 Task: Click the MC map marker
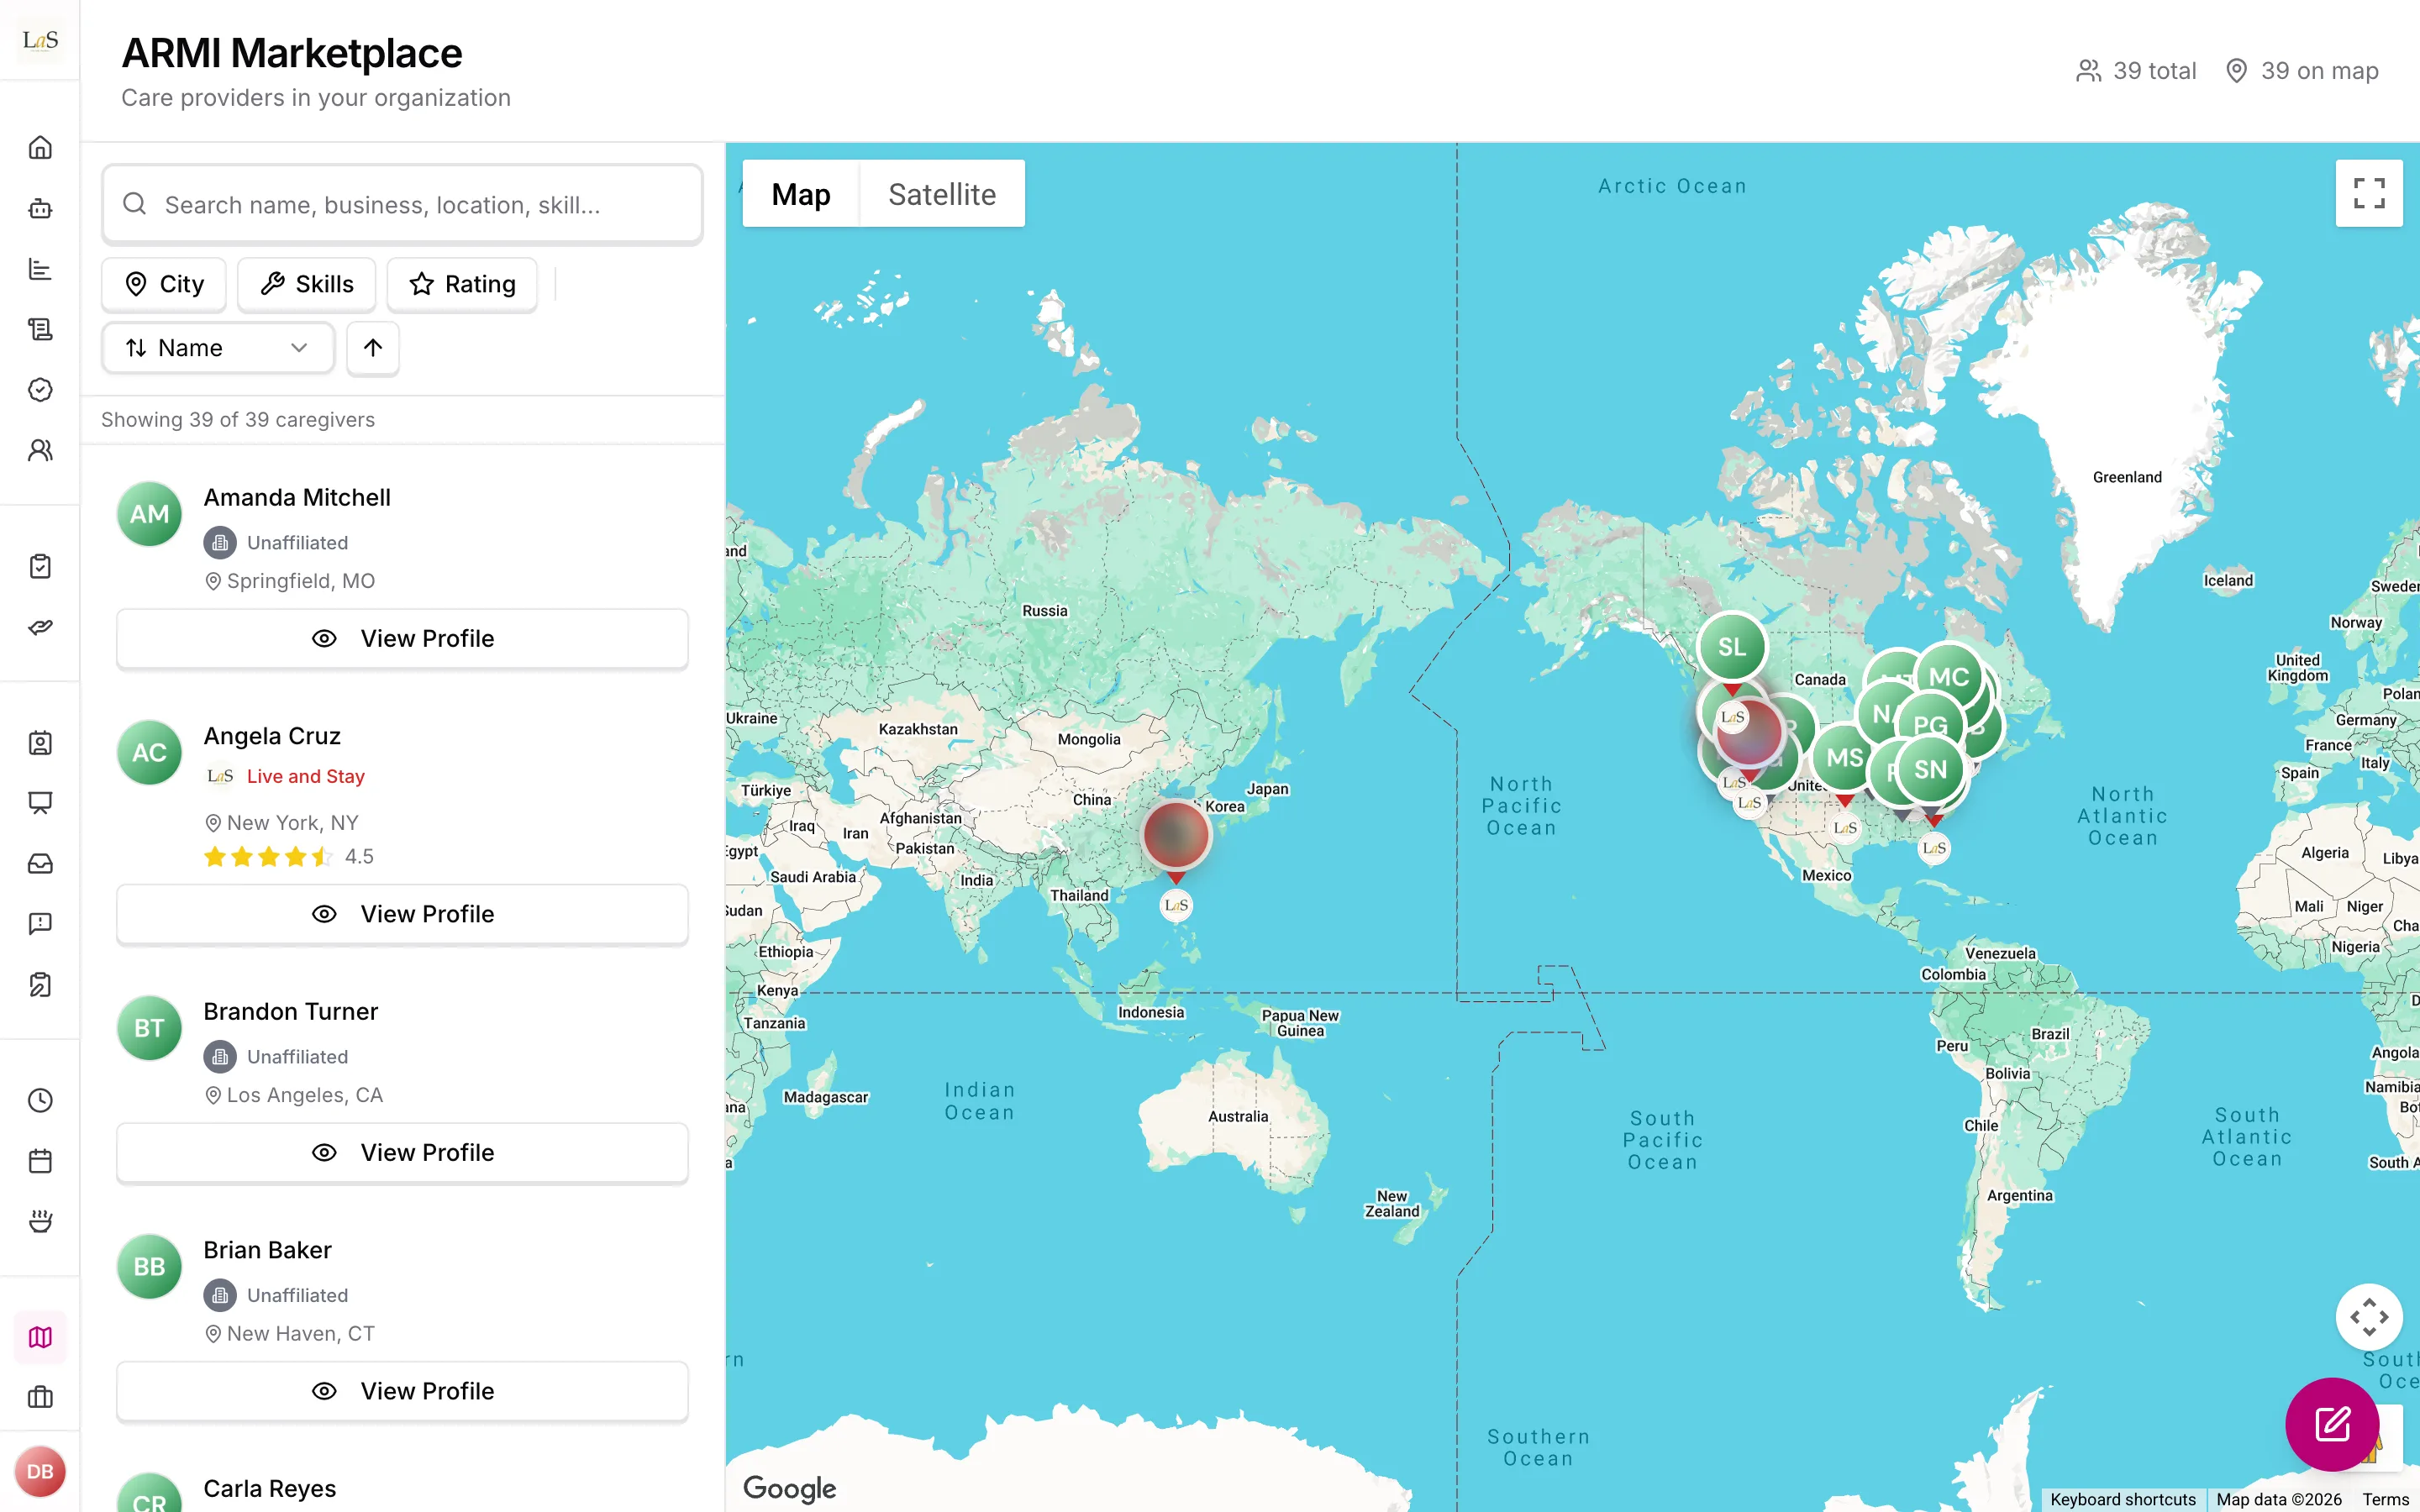(1948, 677)
